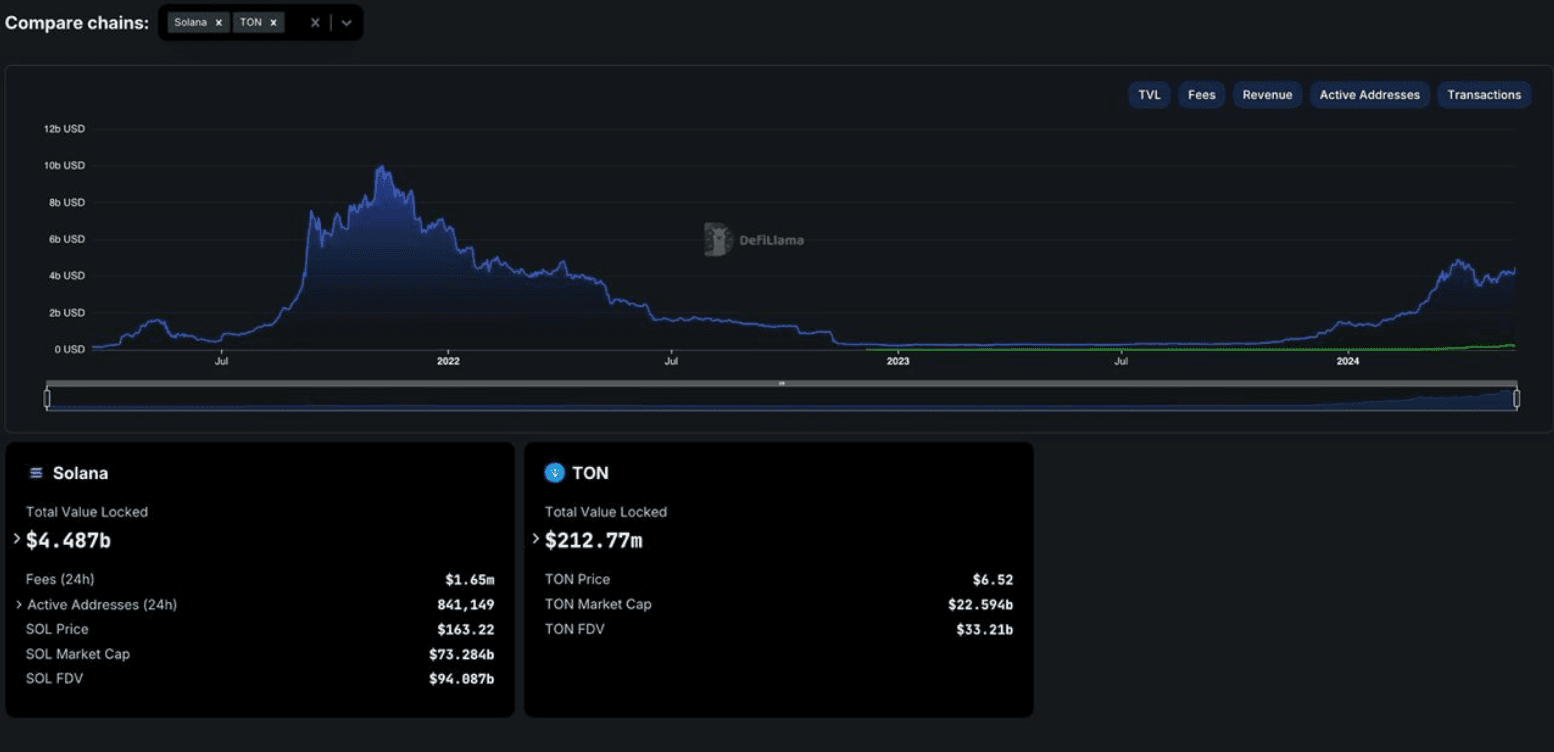Image resolution: width=1554 pixels, height=752 pixels.
Task: Remove the TON chain tag
Action: [x=273, y=23]
